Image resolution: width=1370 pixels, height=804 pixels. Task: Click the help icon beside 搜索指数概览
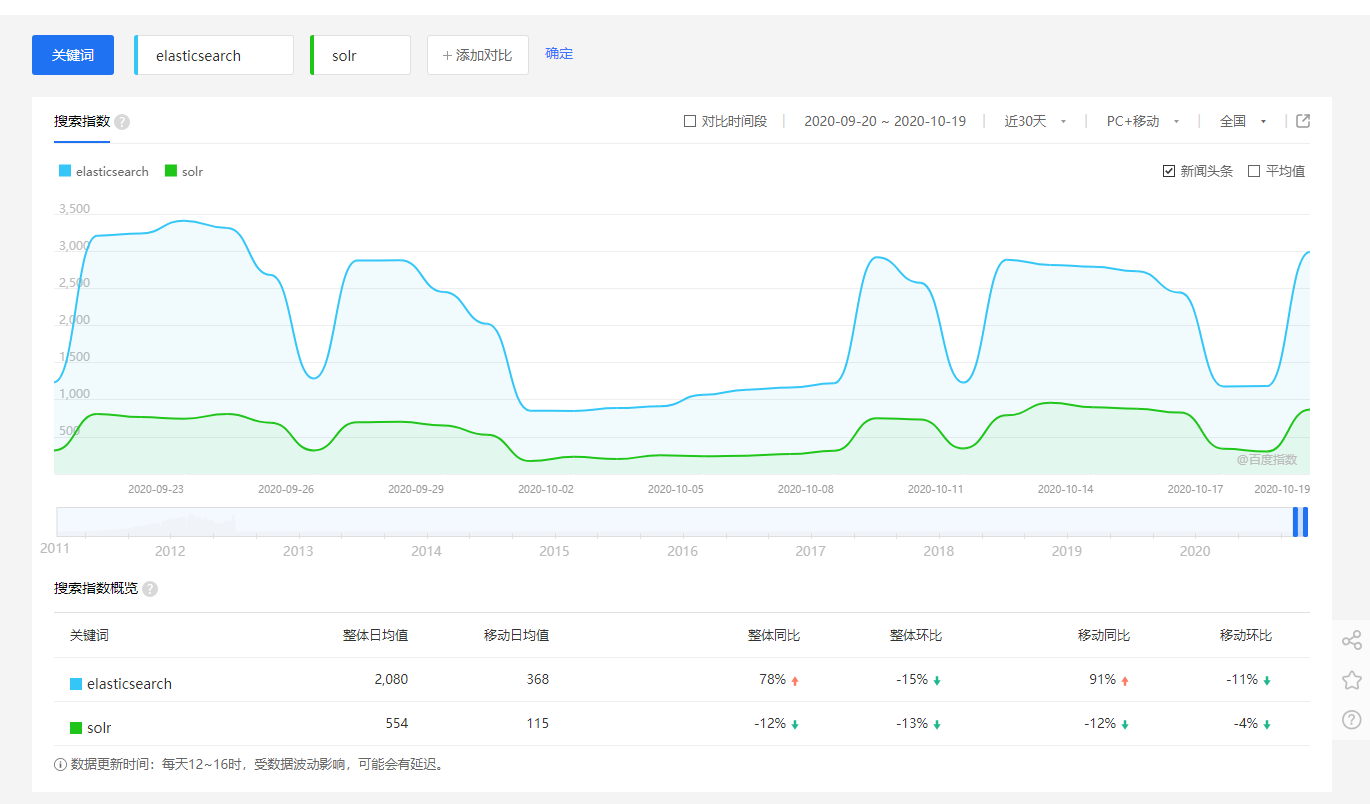pos(150,589)
